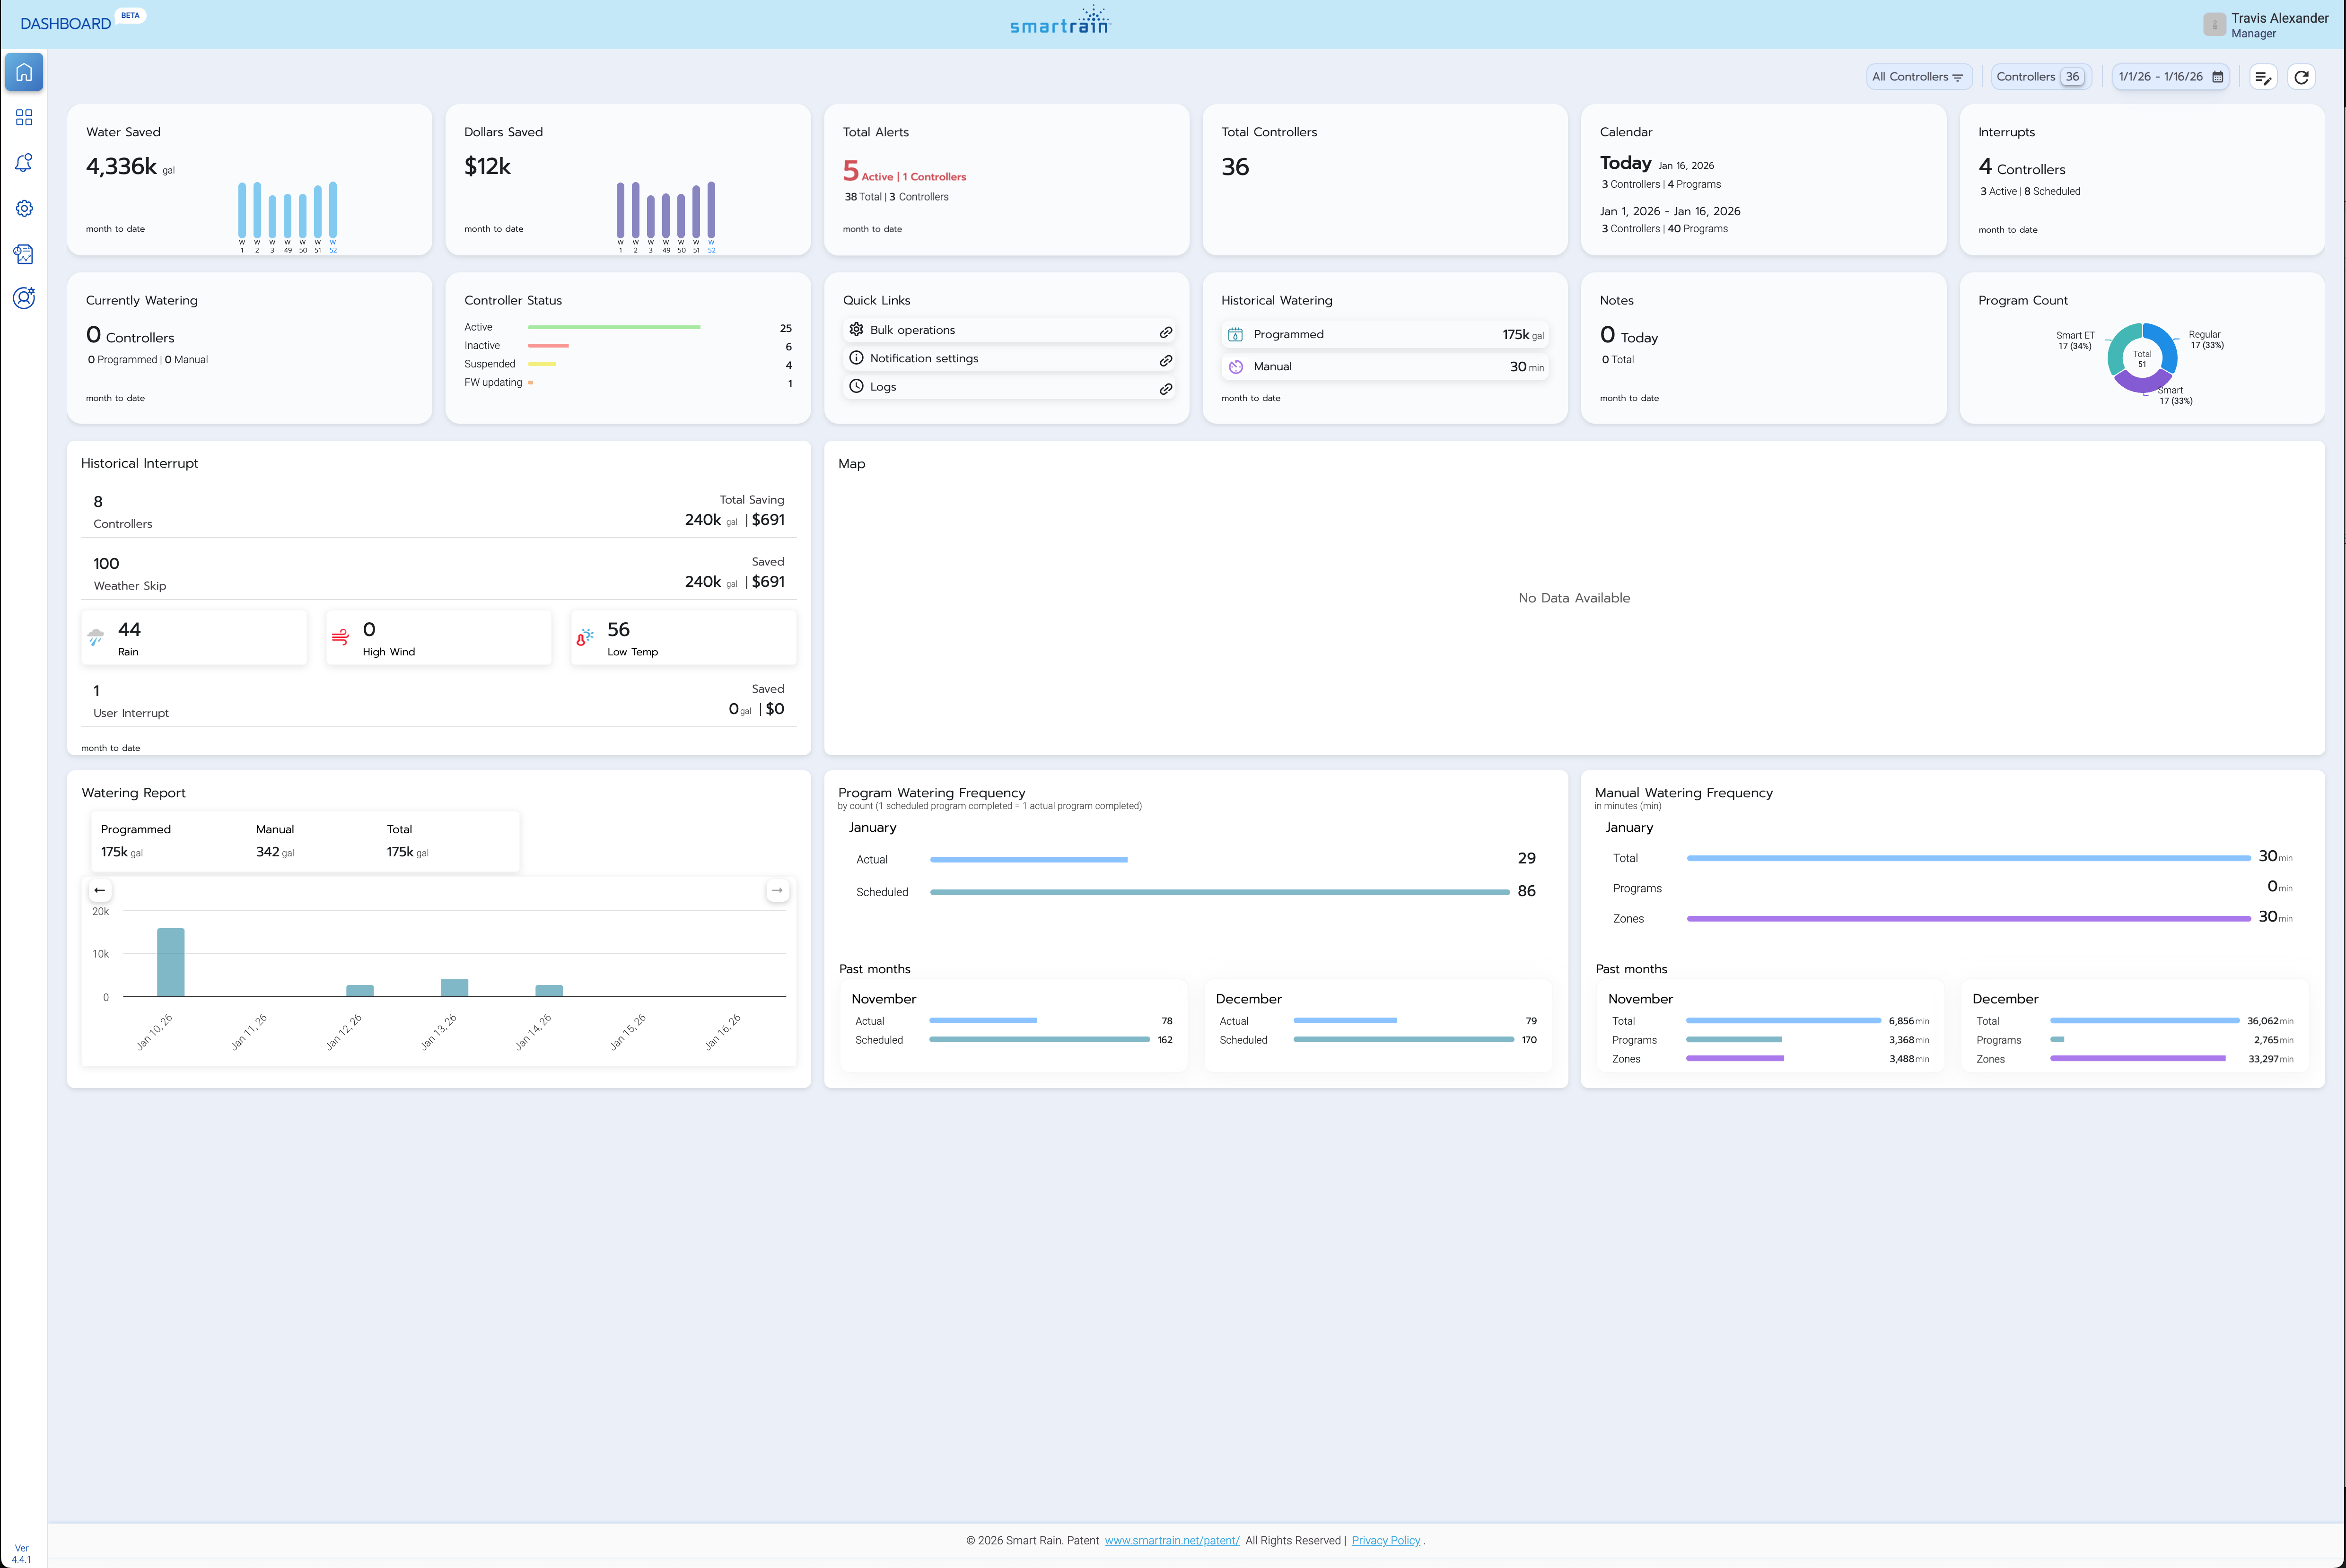
Task: Open the alerts bell sidebar icon
Action: (24, 163)
